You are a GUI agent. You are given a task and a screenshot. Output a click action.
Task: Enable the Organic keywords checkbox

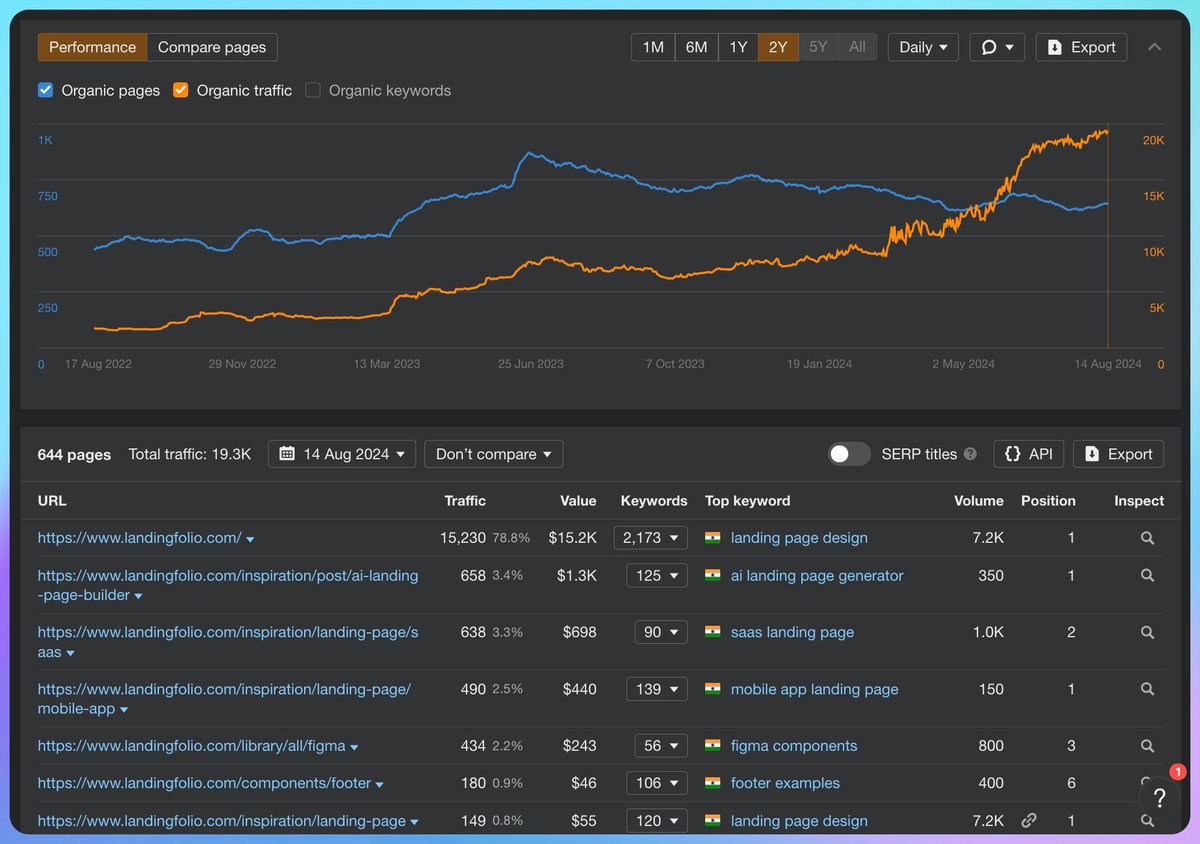click(312, 90)
